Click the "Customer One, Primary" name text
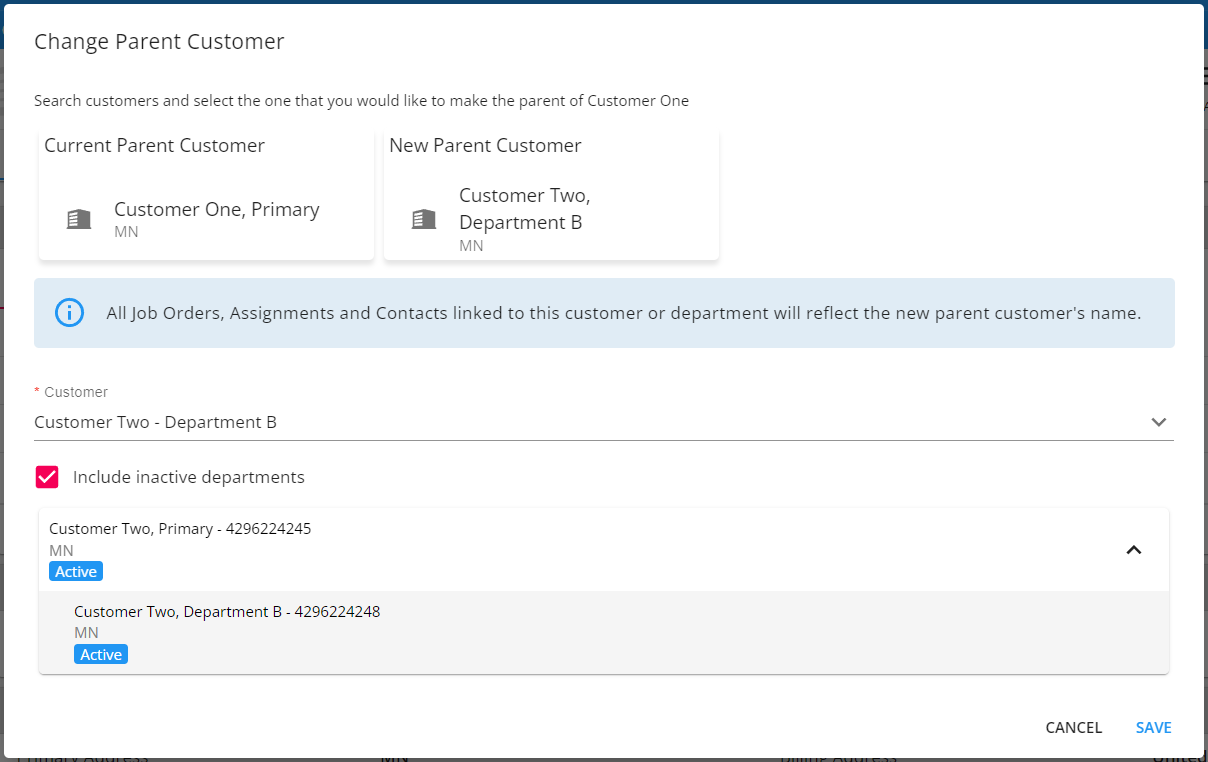 coord(217,210)
